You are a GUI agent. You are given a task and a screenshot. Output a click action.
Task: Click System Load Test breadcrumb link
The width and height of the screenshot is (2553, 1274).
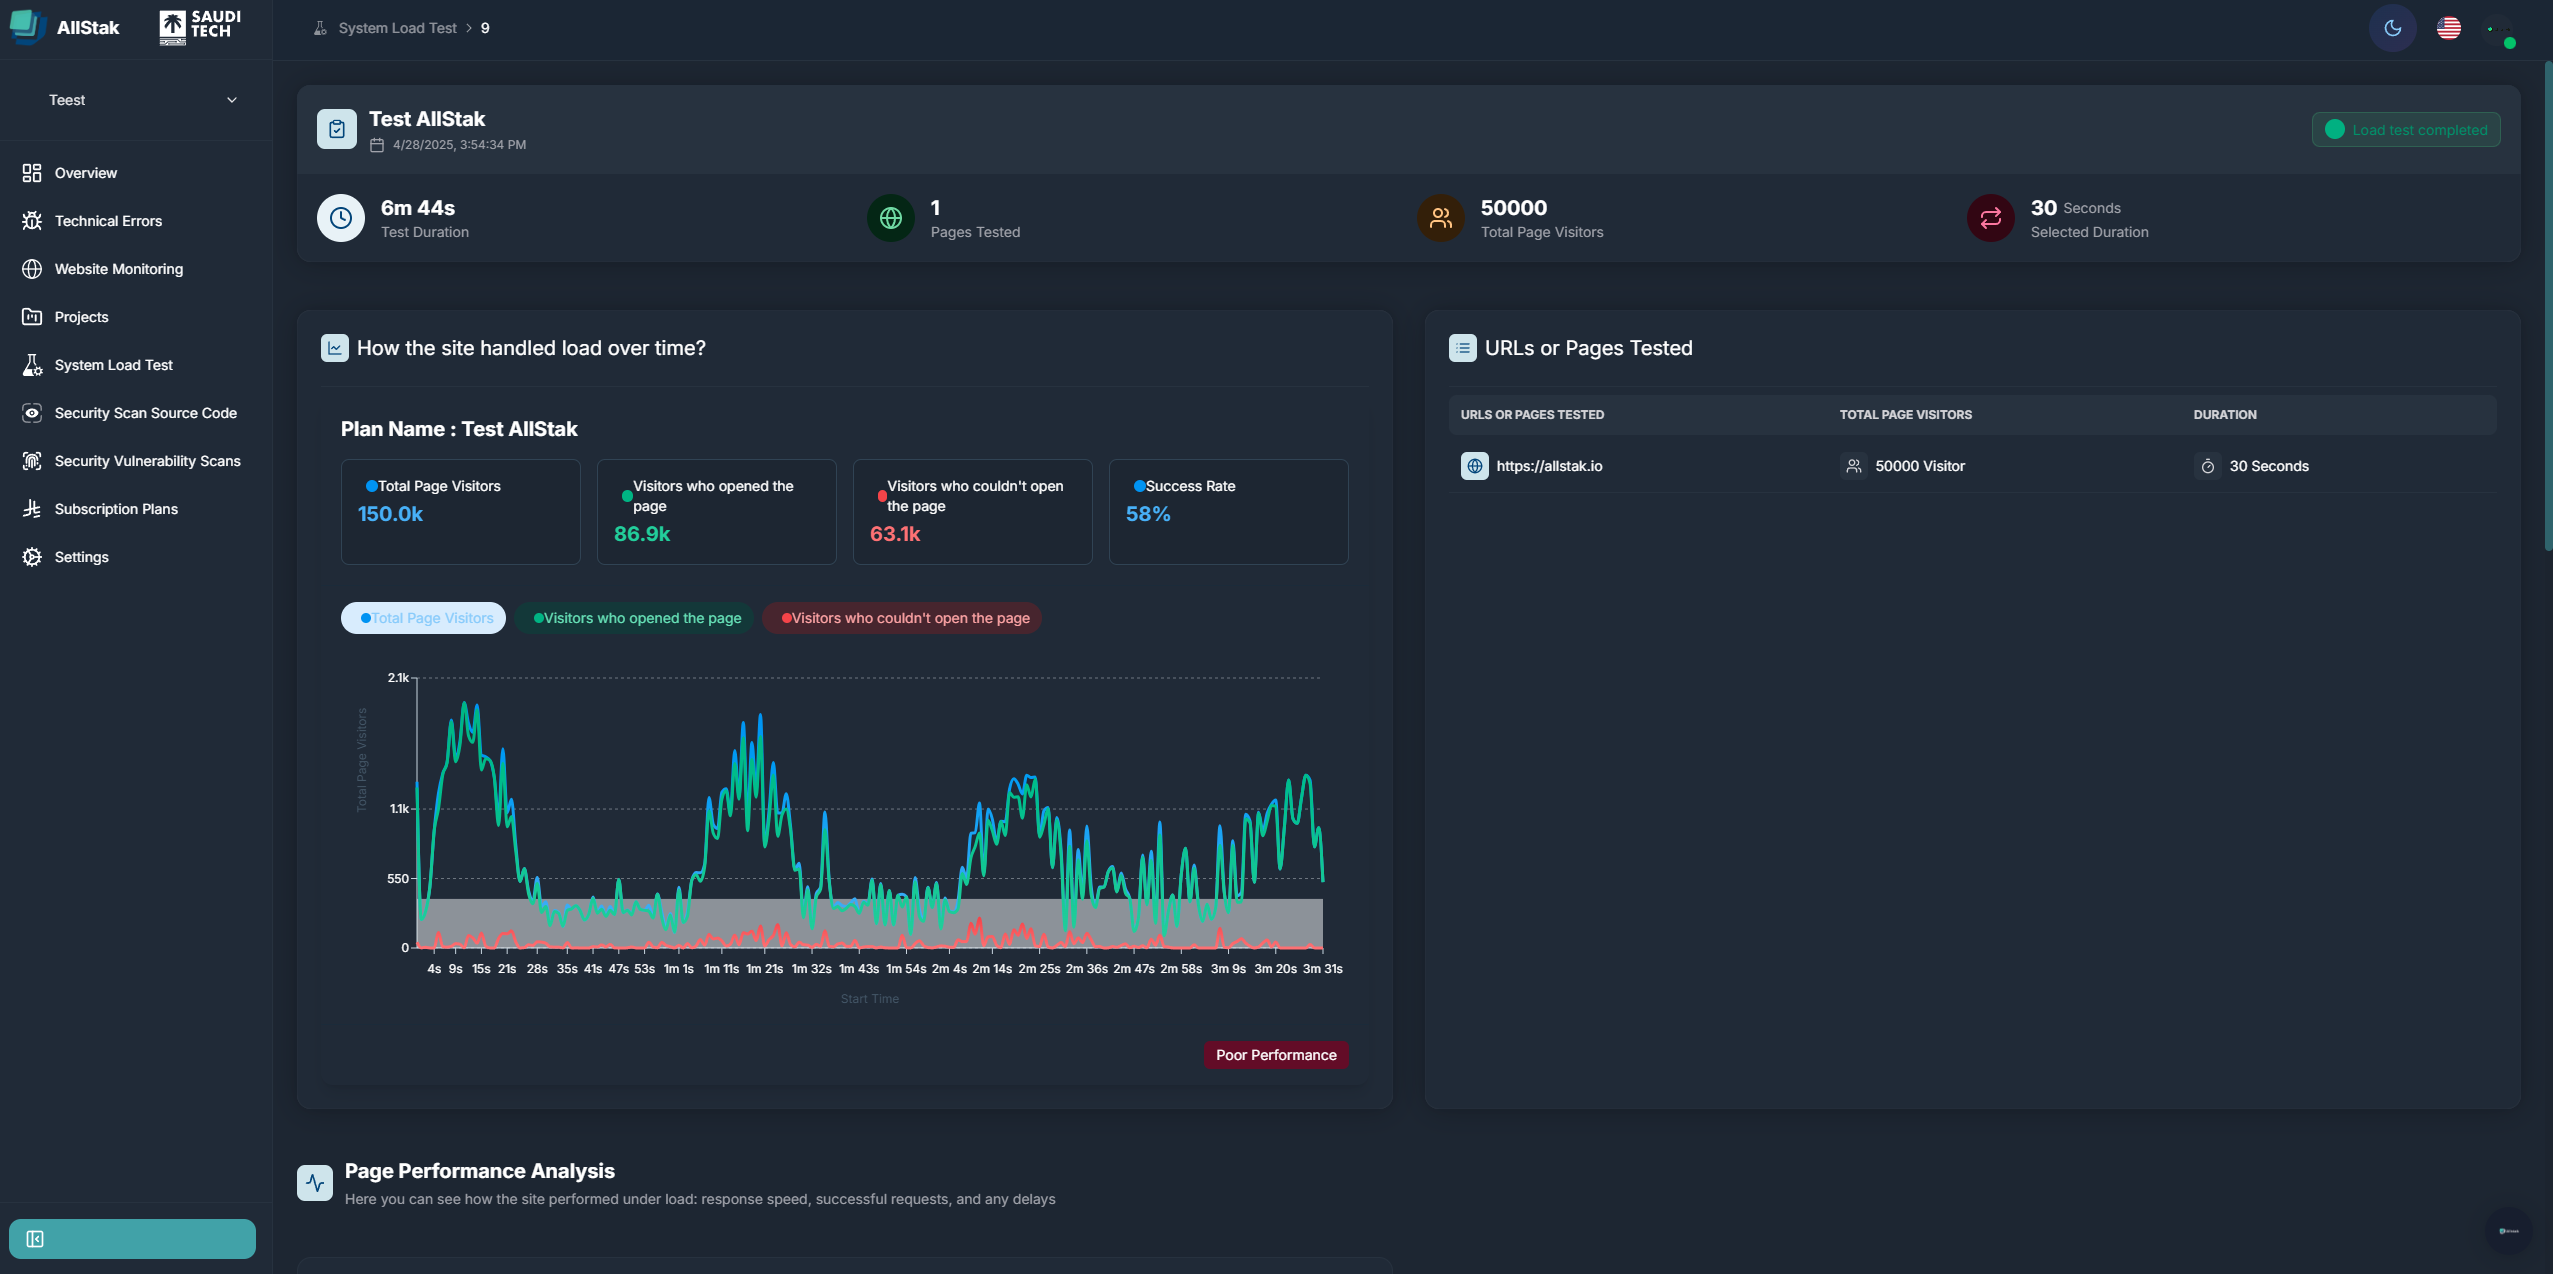click(397, 28)
